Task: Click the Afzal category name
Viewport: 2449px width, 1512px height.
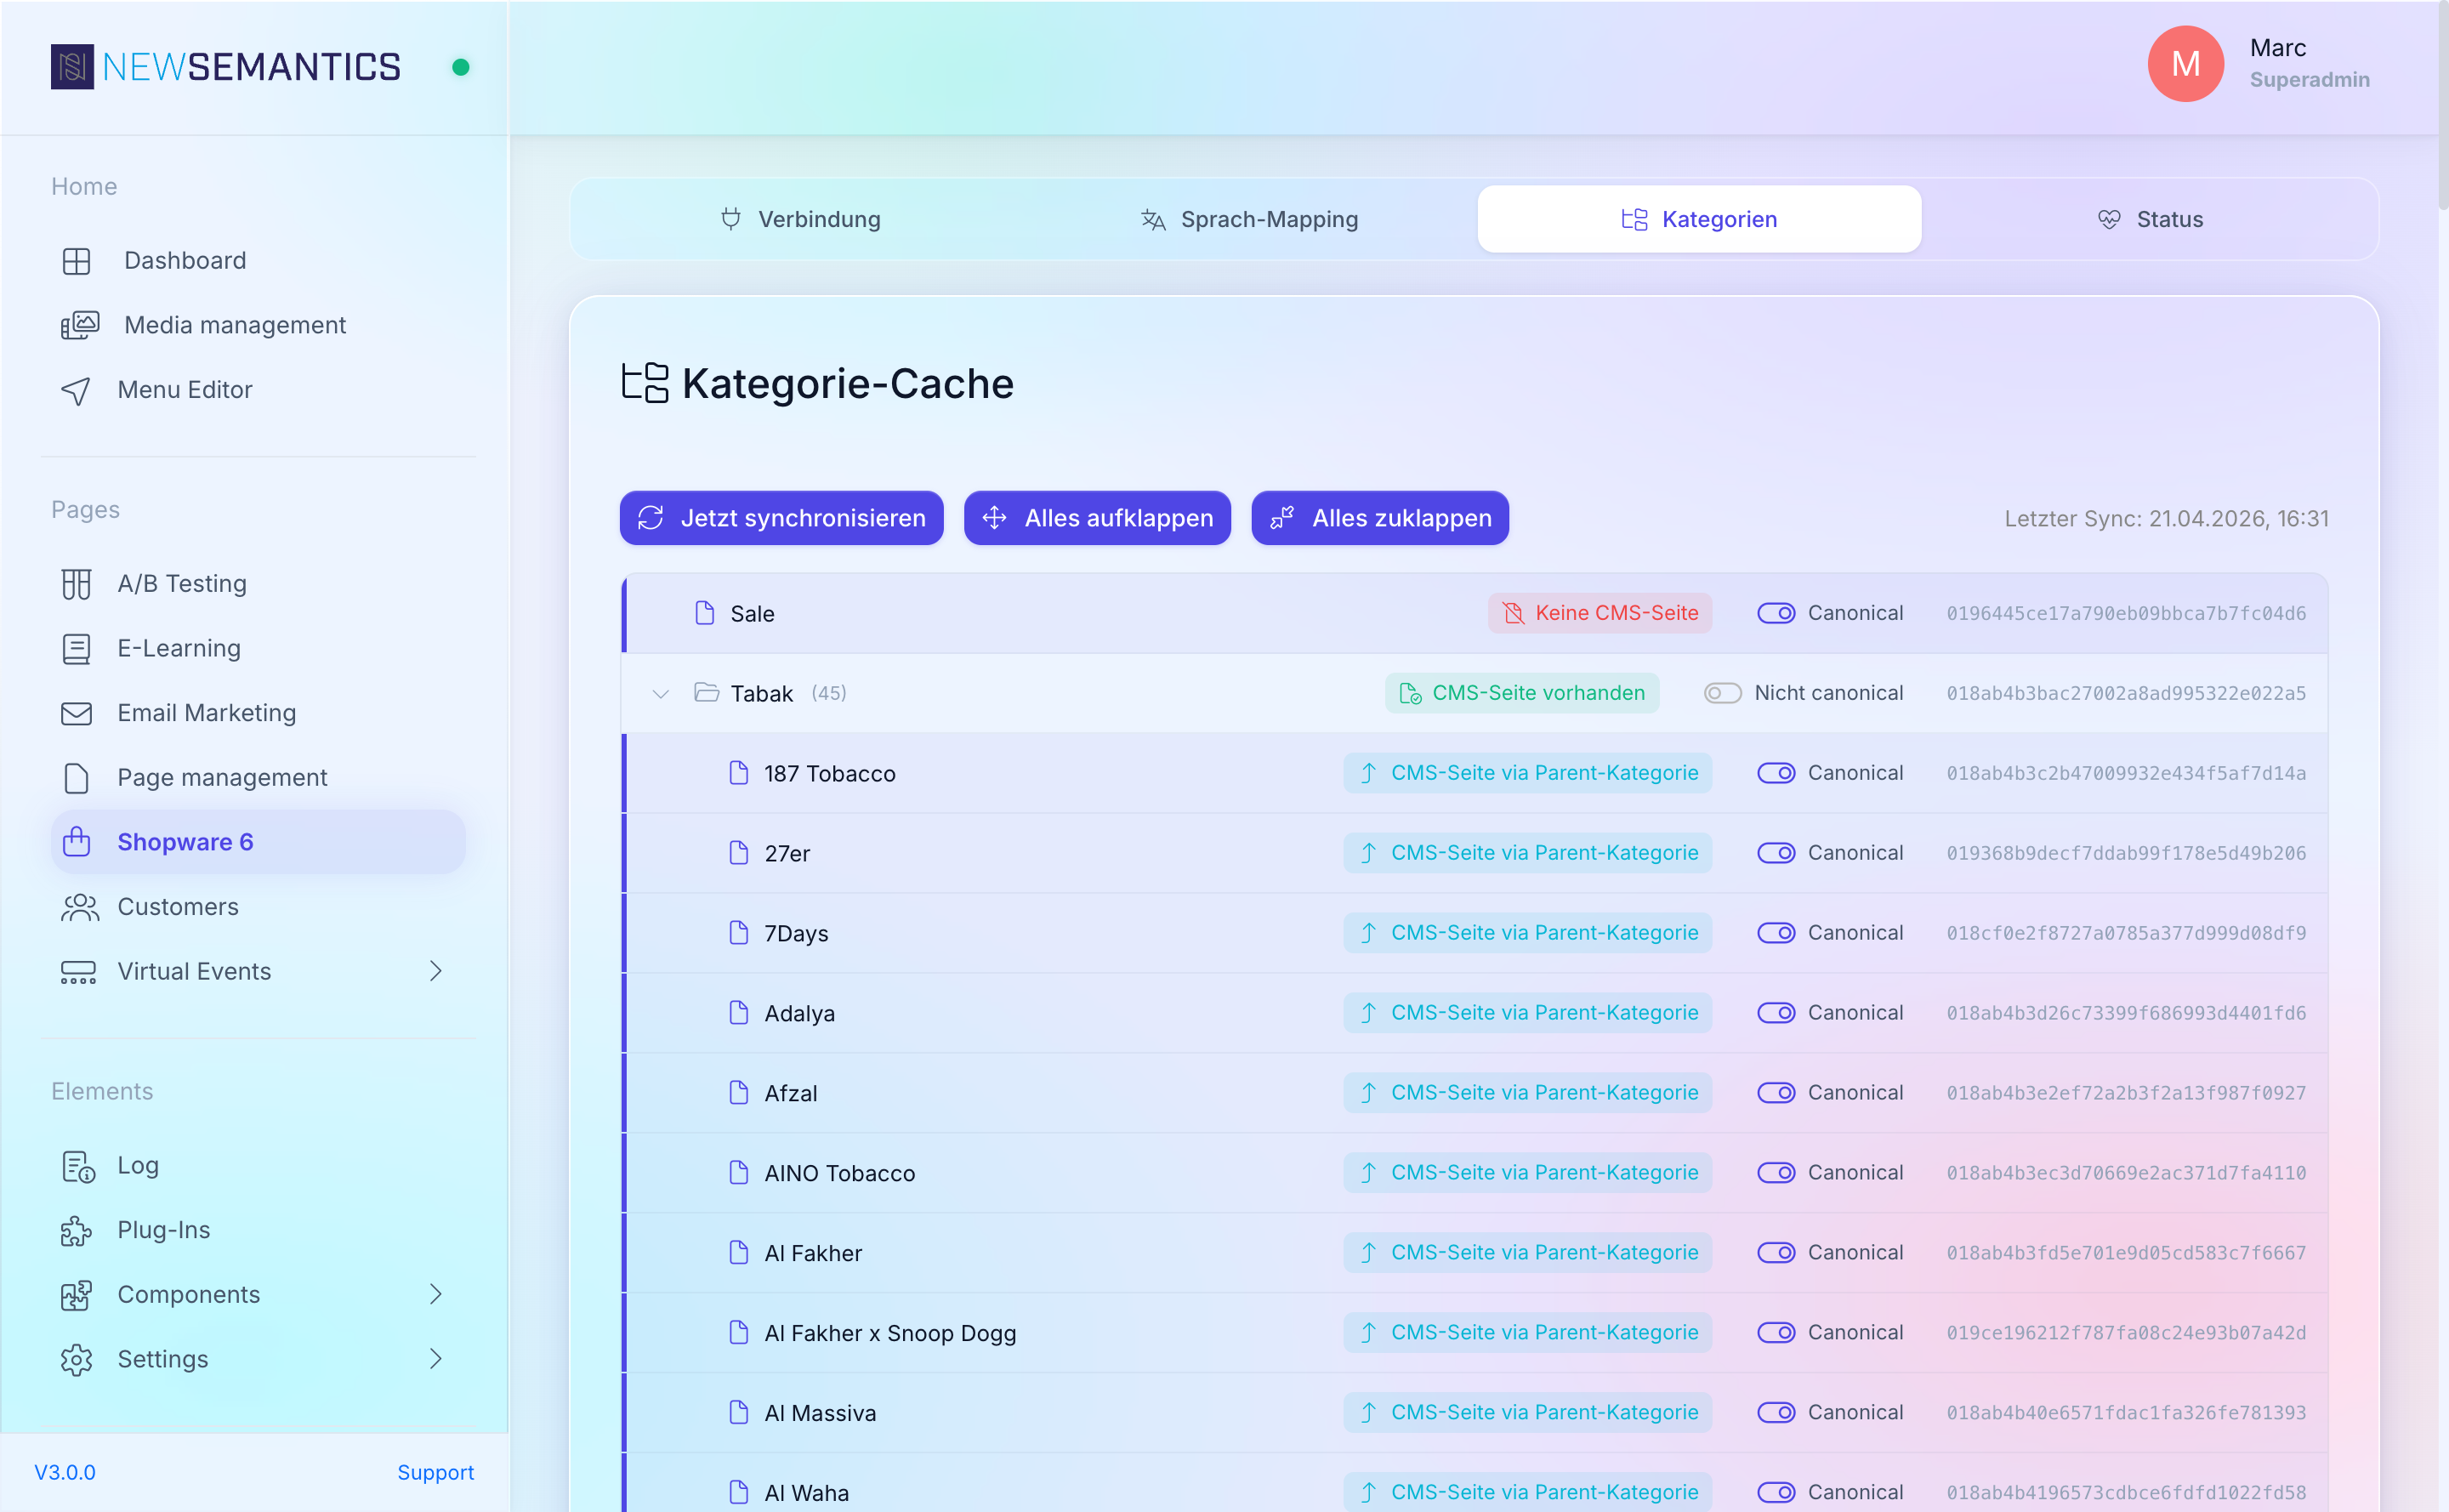Action: tap(791, 1093)
